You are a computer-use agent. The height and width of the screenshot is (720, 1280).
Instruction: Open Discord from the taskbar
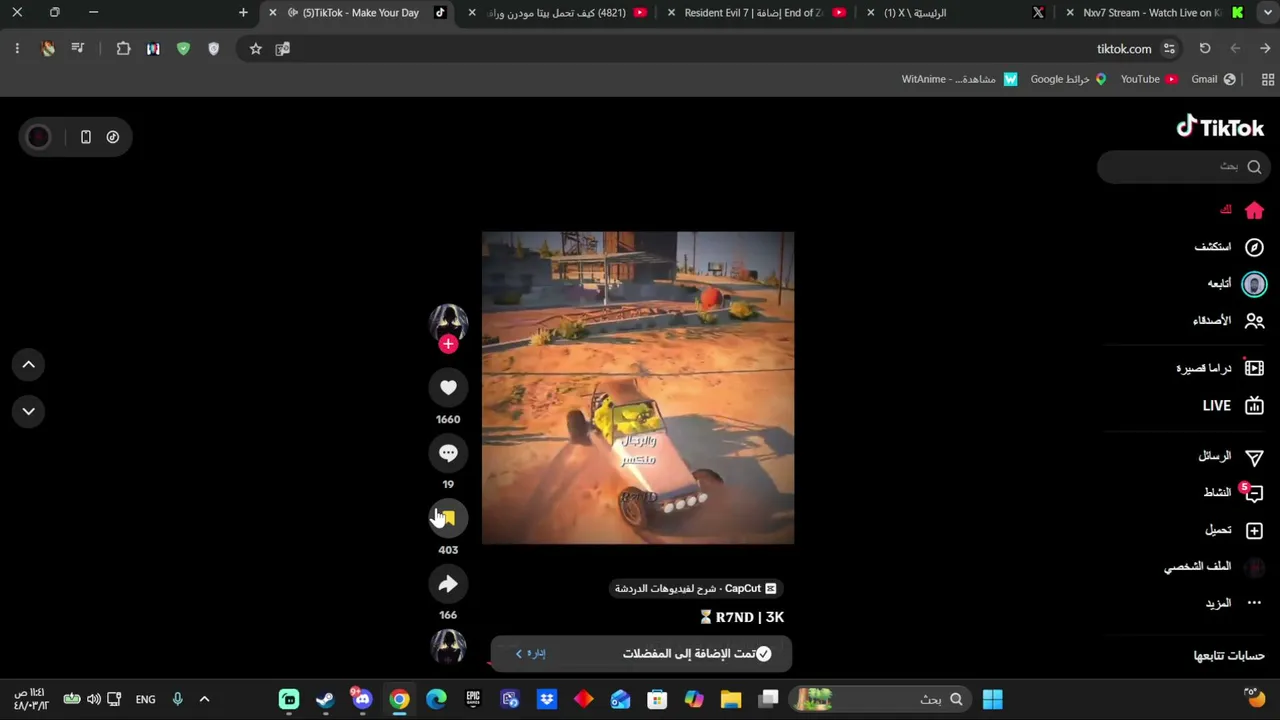(362, 699)
